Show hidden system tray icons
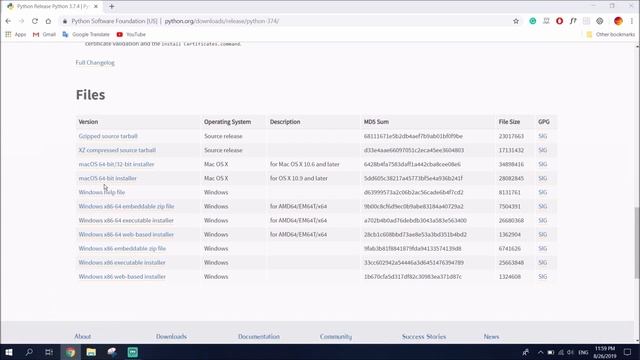This screenshot has height=360, width=640. tap(540, 352)
